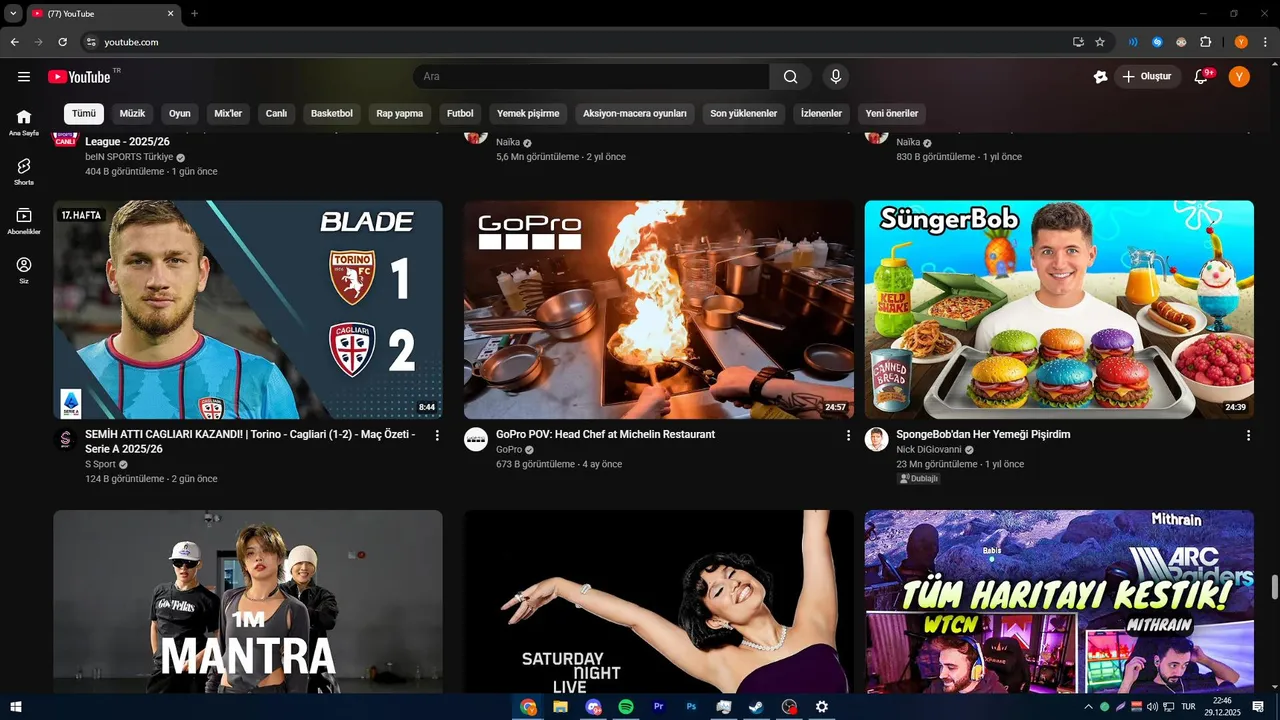Open the Chrome three-dot menu
The height and width of the screenshot is (720, 1280).
[x=1265, y=42]
